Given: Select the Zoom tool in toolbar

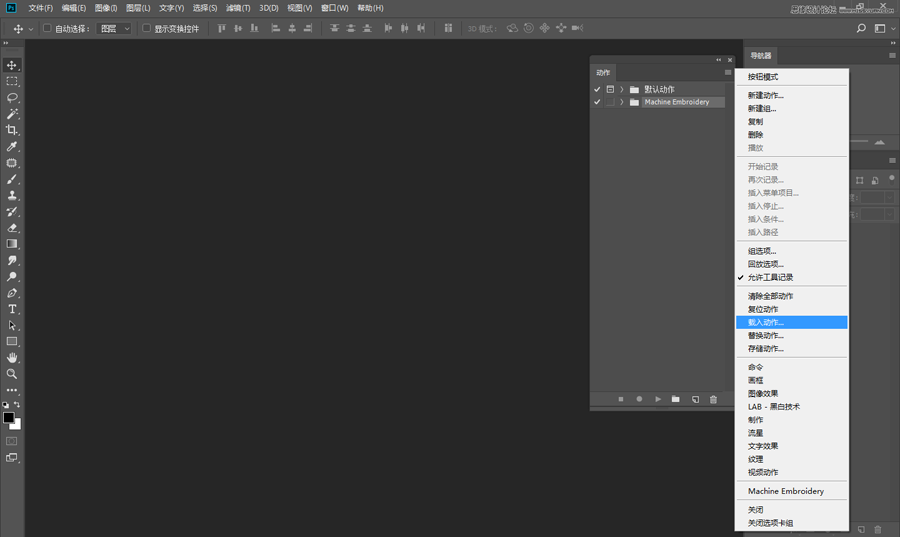Looking at the screenshot, I should coord(12,374).
